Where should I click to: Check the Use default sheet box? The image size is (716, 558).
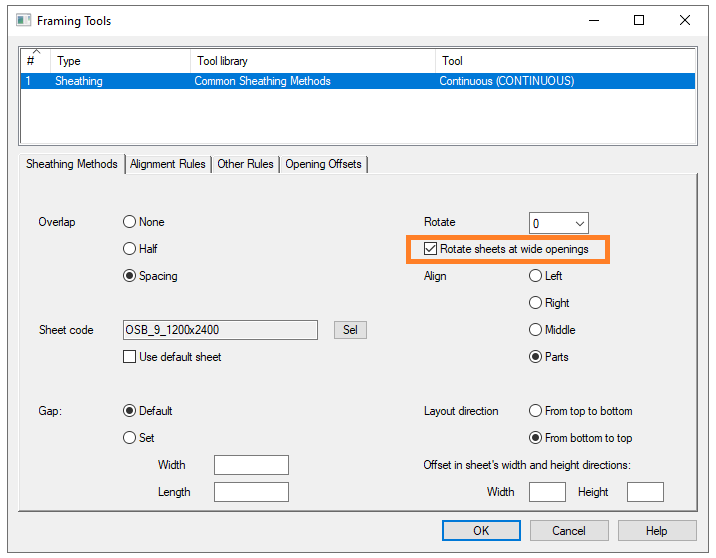pos(129,357)
